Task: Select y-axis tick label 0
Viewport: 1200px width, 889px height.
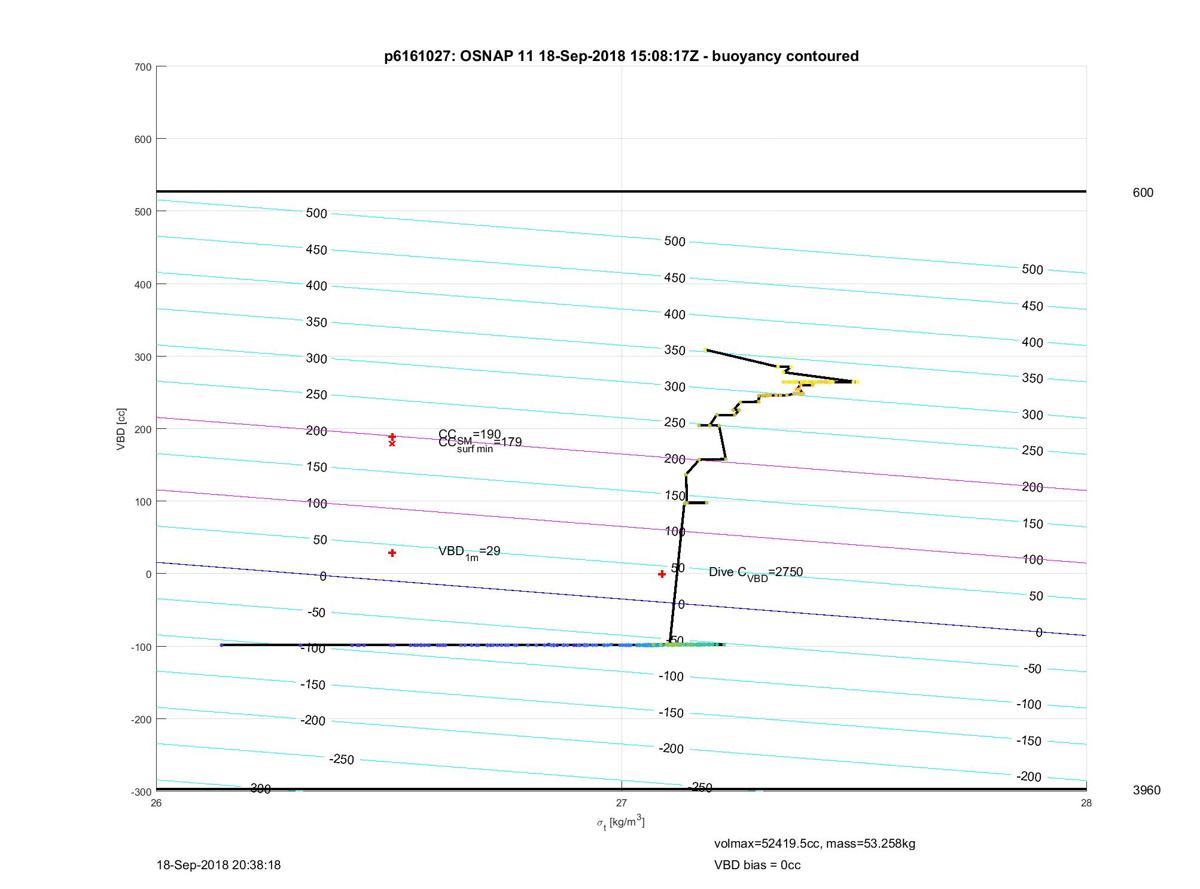Action: [148, 574]
